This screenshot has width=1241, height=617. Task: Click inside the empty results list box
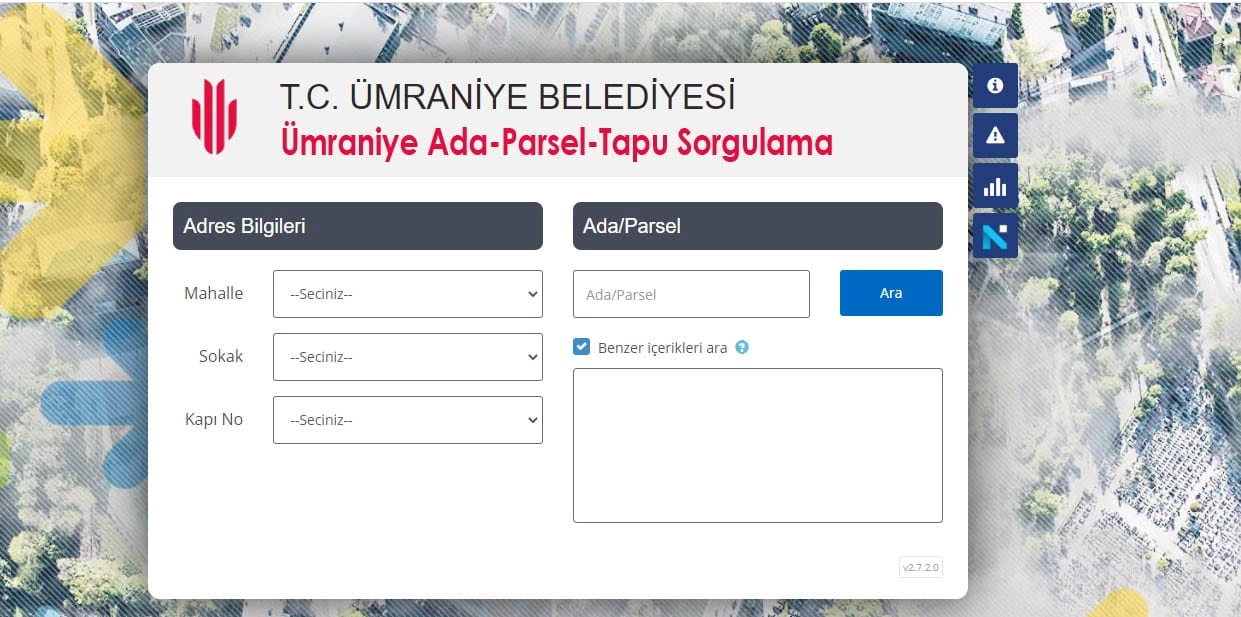point(757,445)
